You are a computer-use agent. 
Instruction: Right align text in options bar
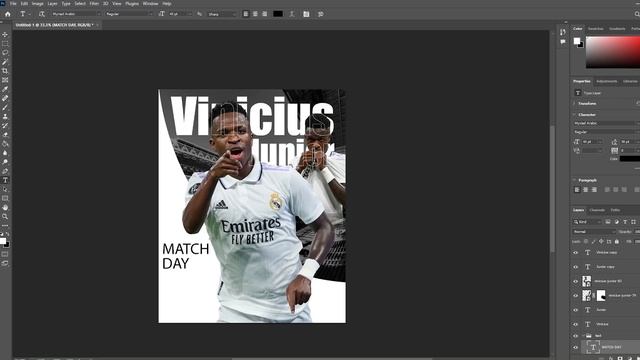click(x=264, y=14)
